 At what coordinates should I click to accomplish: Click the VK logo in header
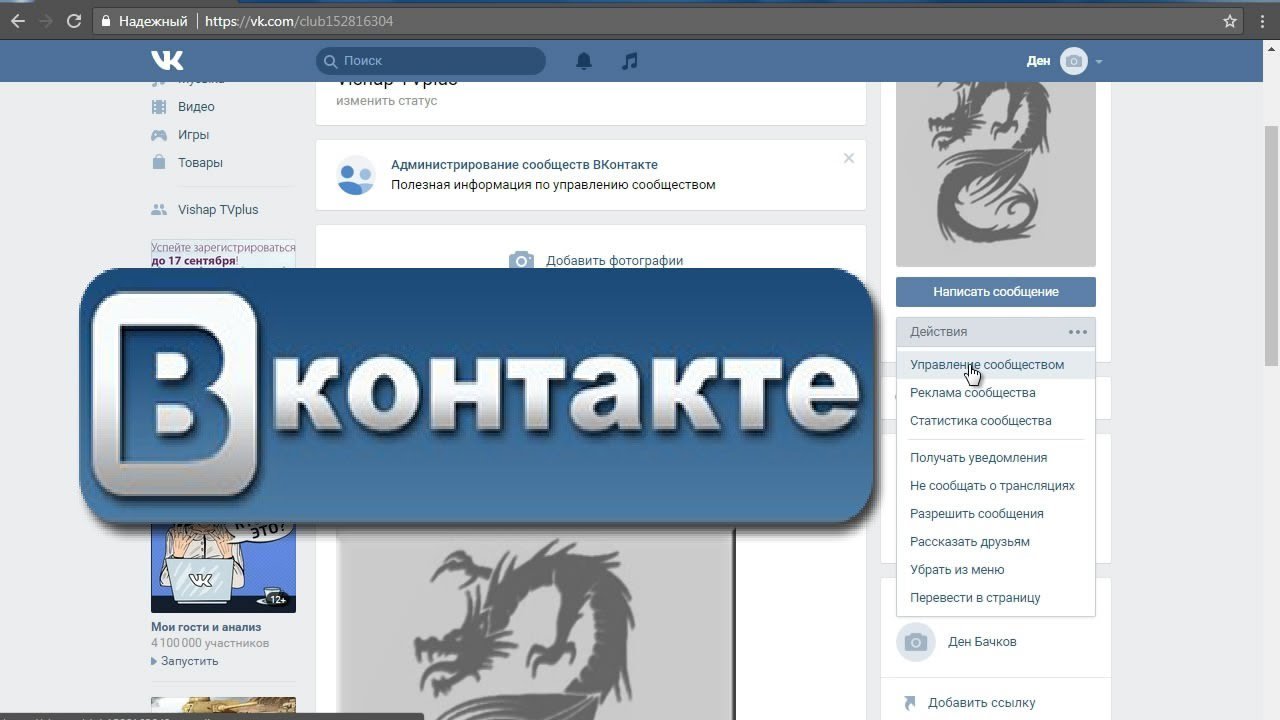point(167,61)
